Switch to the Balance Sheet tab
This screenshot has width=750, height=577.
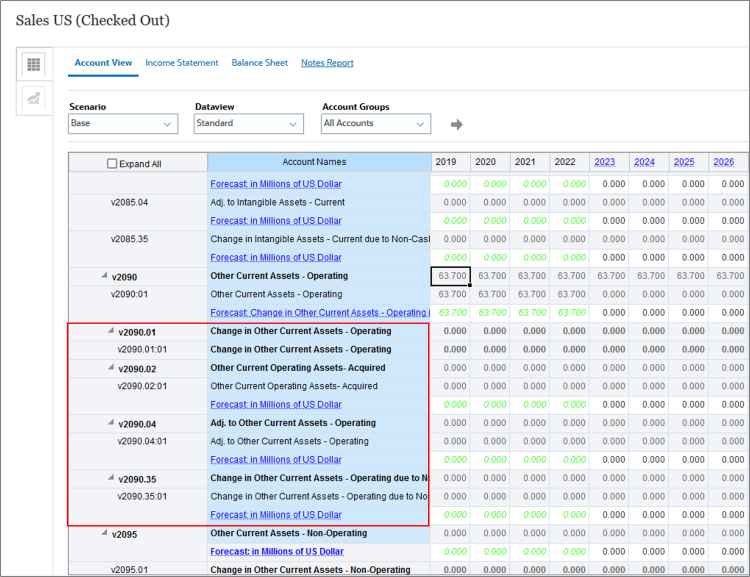[259, 63]
